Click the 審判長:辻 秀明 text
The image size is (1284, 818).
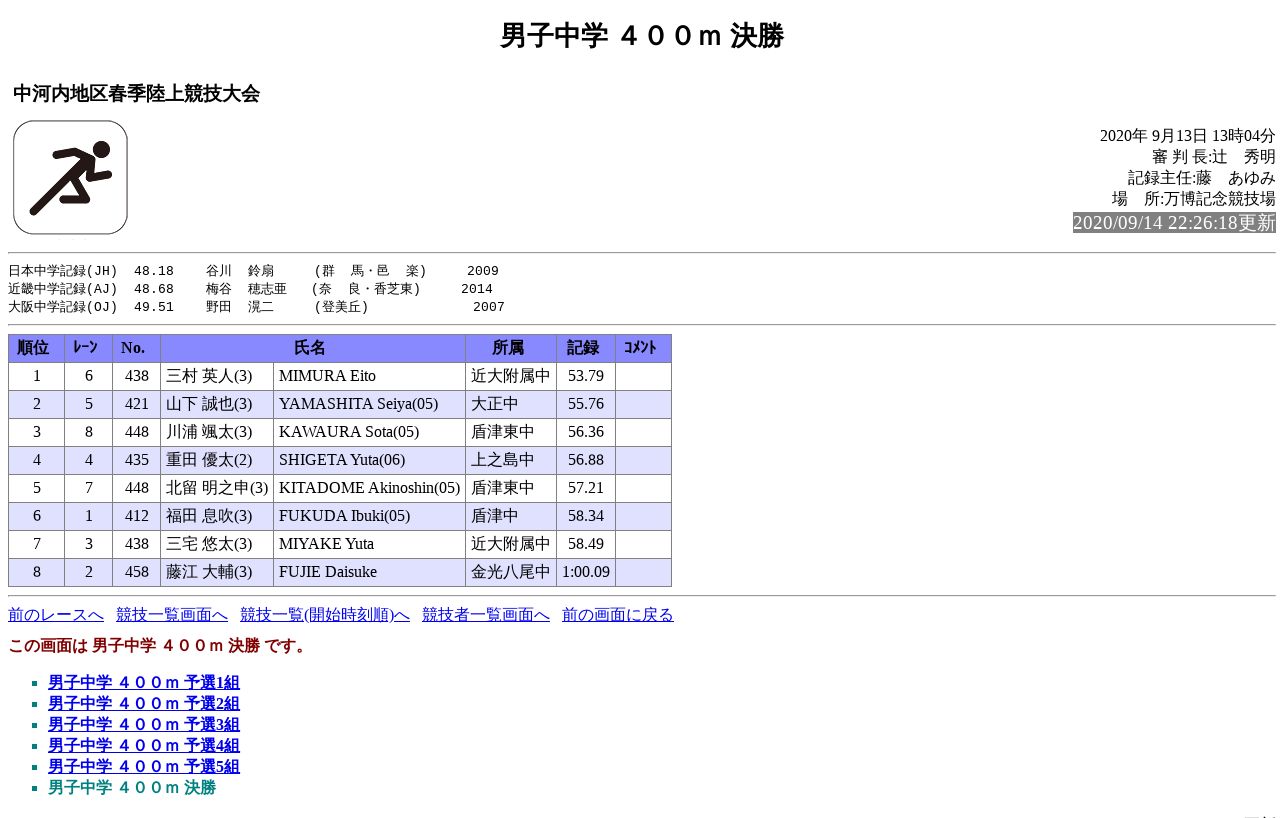pyautogui.click(x=1214, y=157)
